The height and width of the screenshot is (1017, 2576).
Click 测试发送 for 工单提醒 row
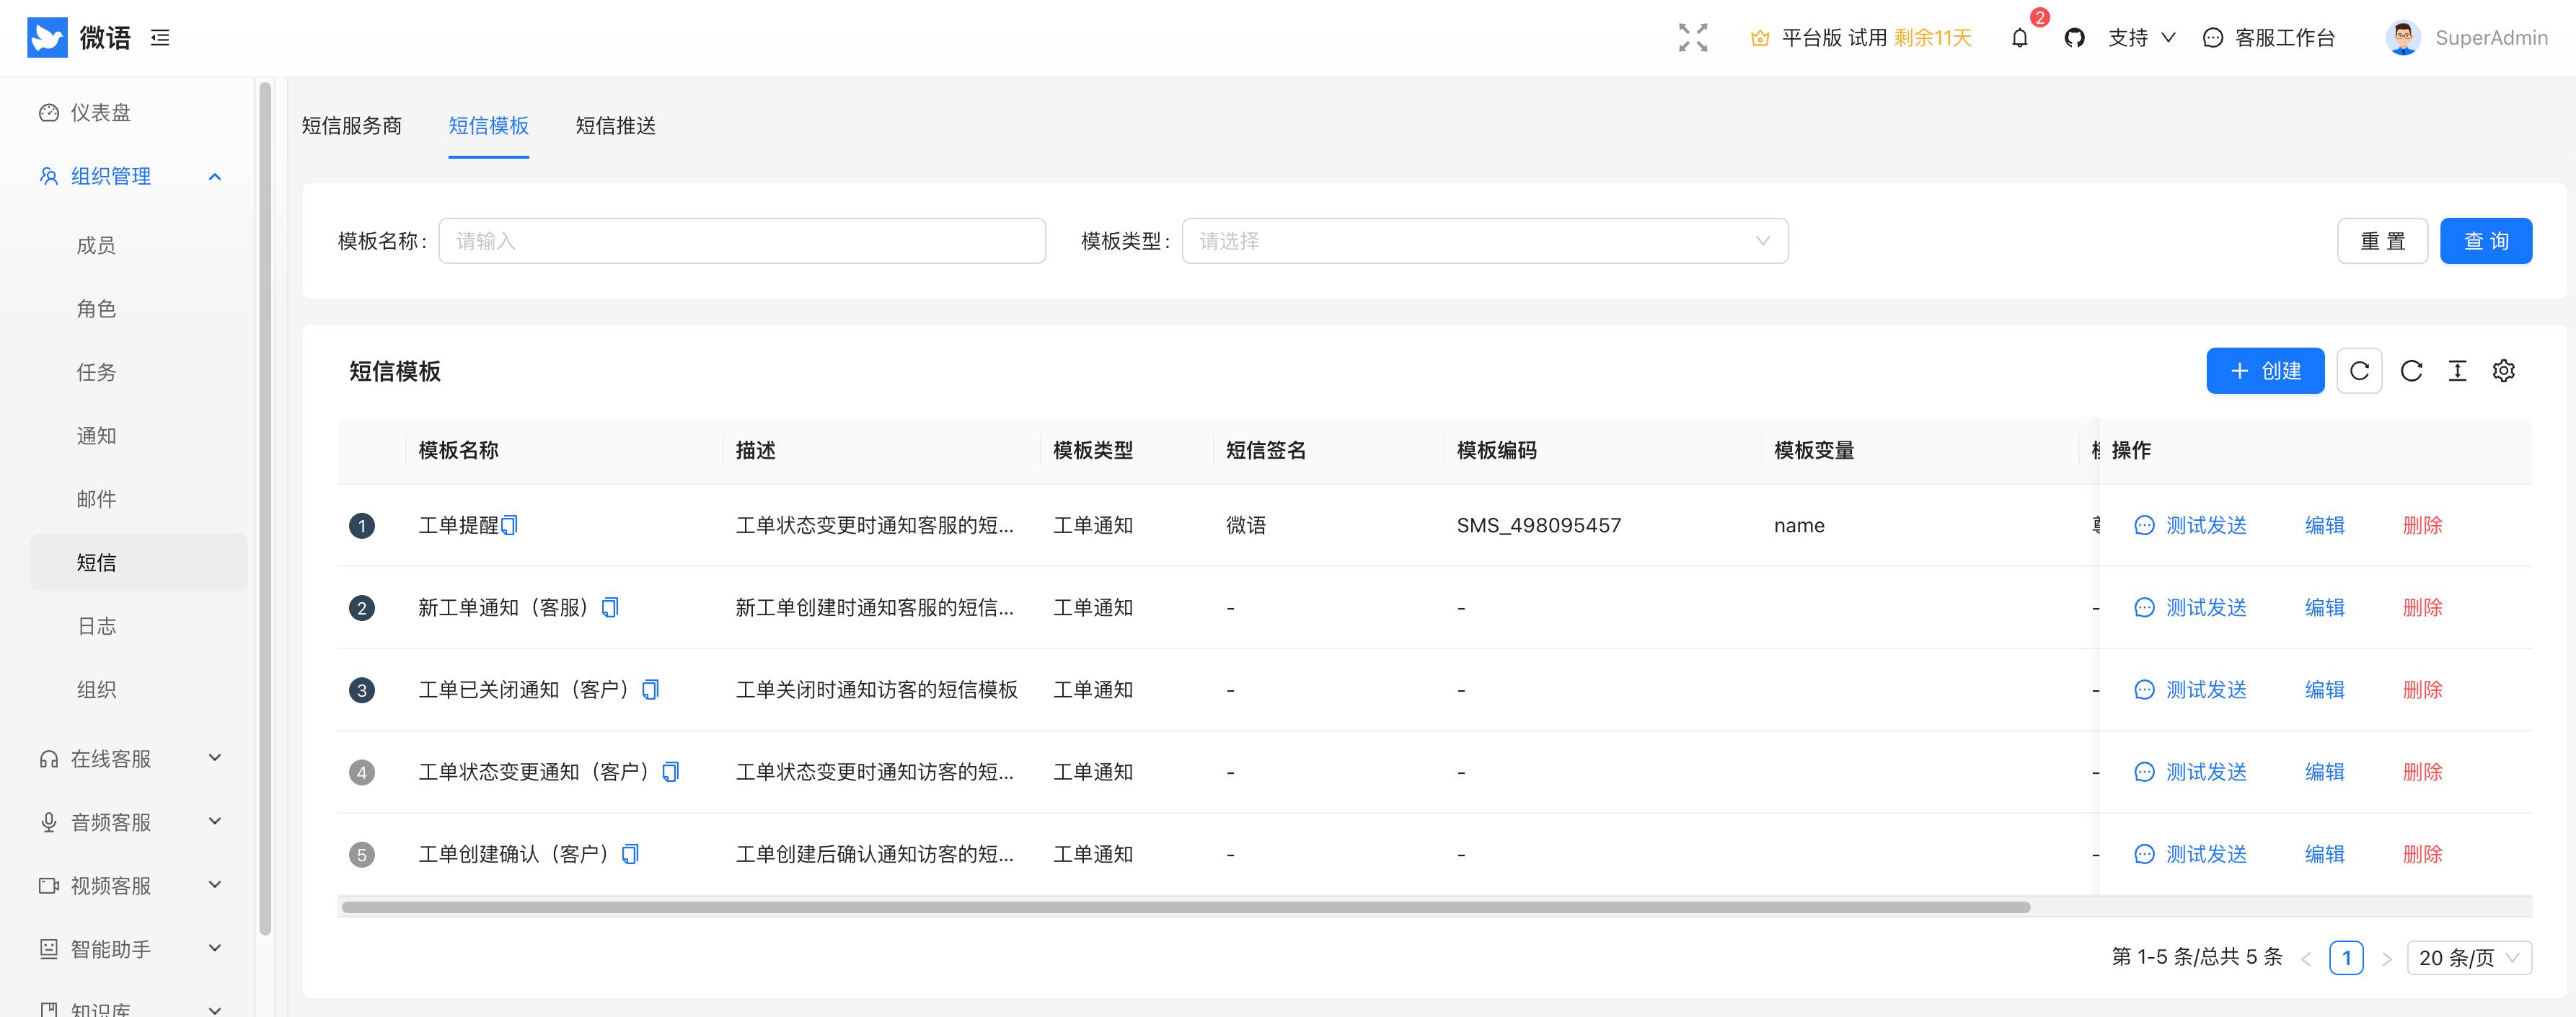[2190, 525]
